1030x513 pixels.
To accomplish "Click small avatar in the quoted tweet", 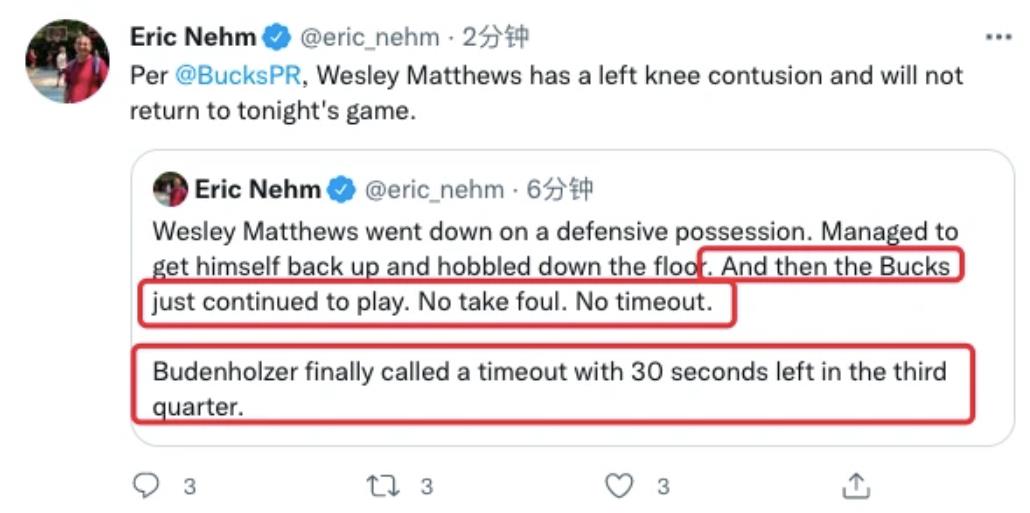I will point(170,189).
